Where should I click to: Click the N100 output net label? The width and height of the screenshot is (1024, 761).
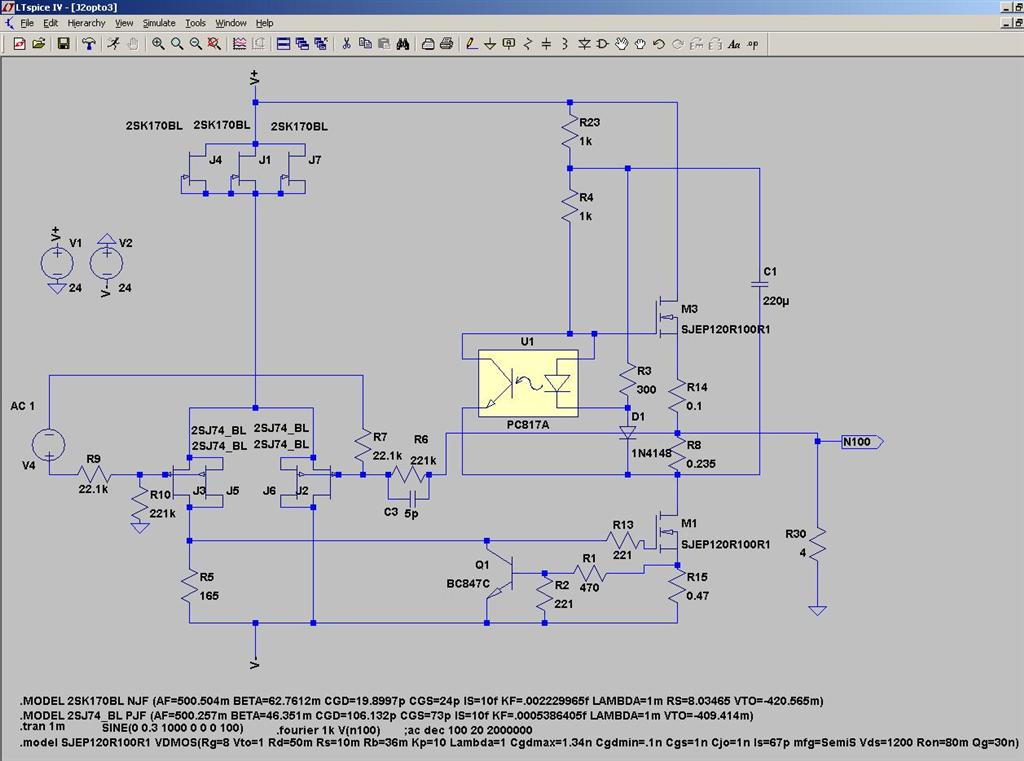pyautogui.click(x=861, y=442)
